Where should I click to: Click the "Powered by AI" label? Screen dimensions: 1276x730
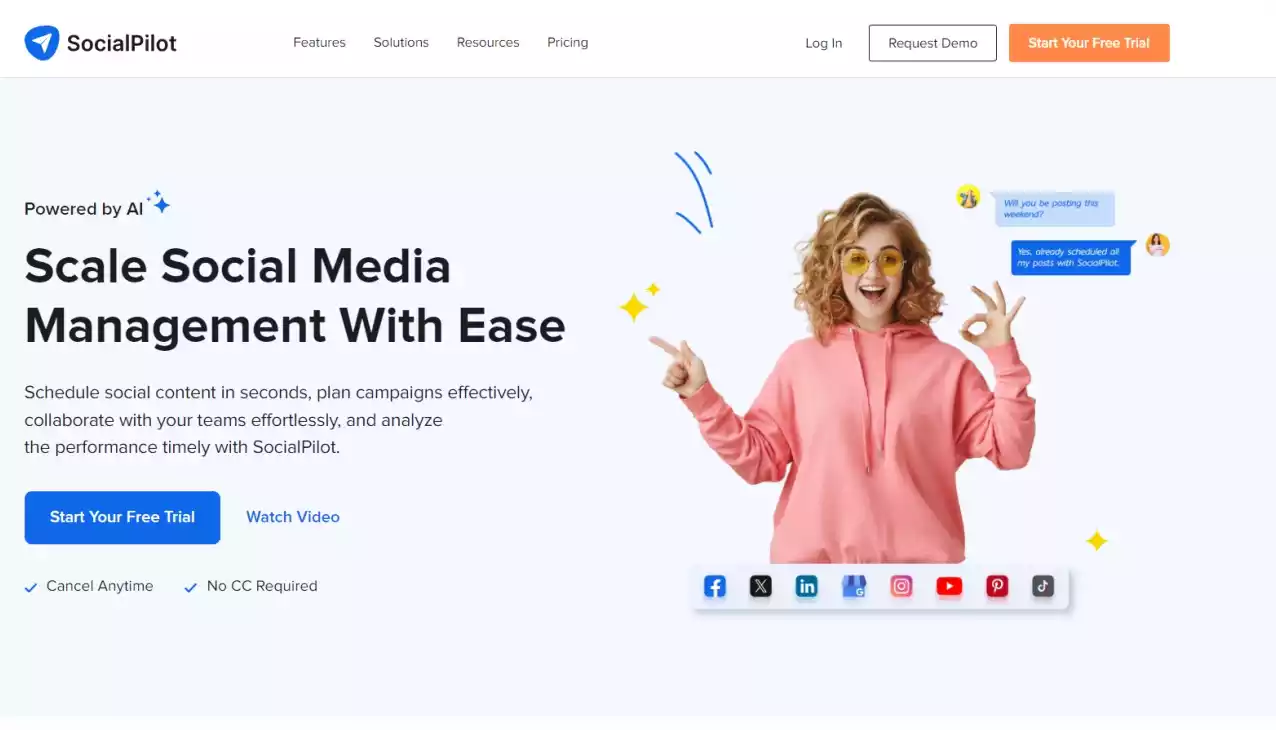pos(84,209)
